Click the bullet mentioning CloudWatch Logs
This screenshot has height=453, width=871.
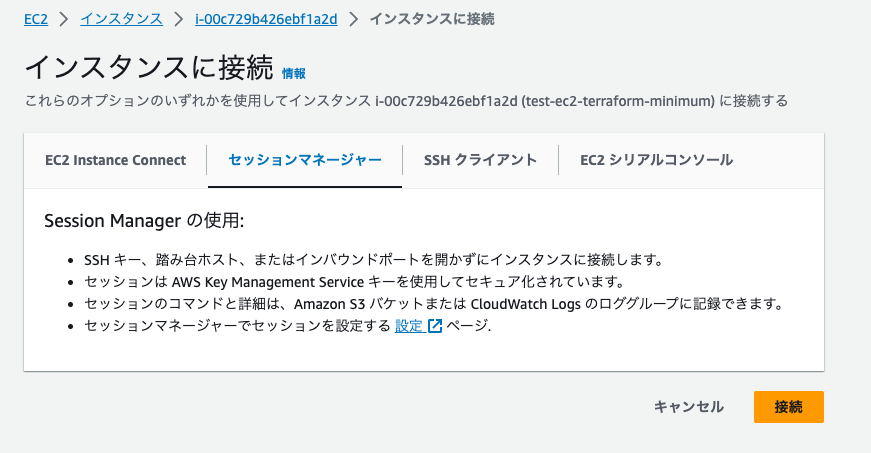click(434, 304)
